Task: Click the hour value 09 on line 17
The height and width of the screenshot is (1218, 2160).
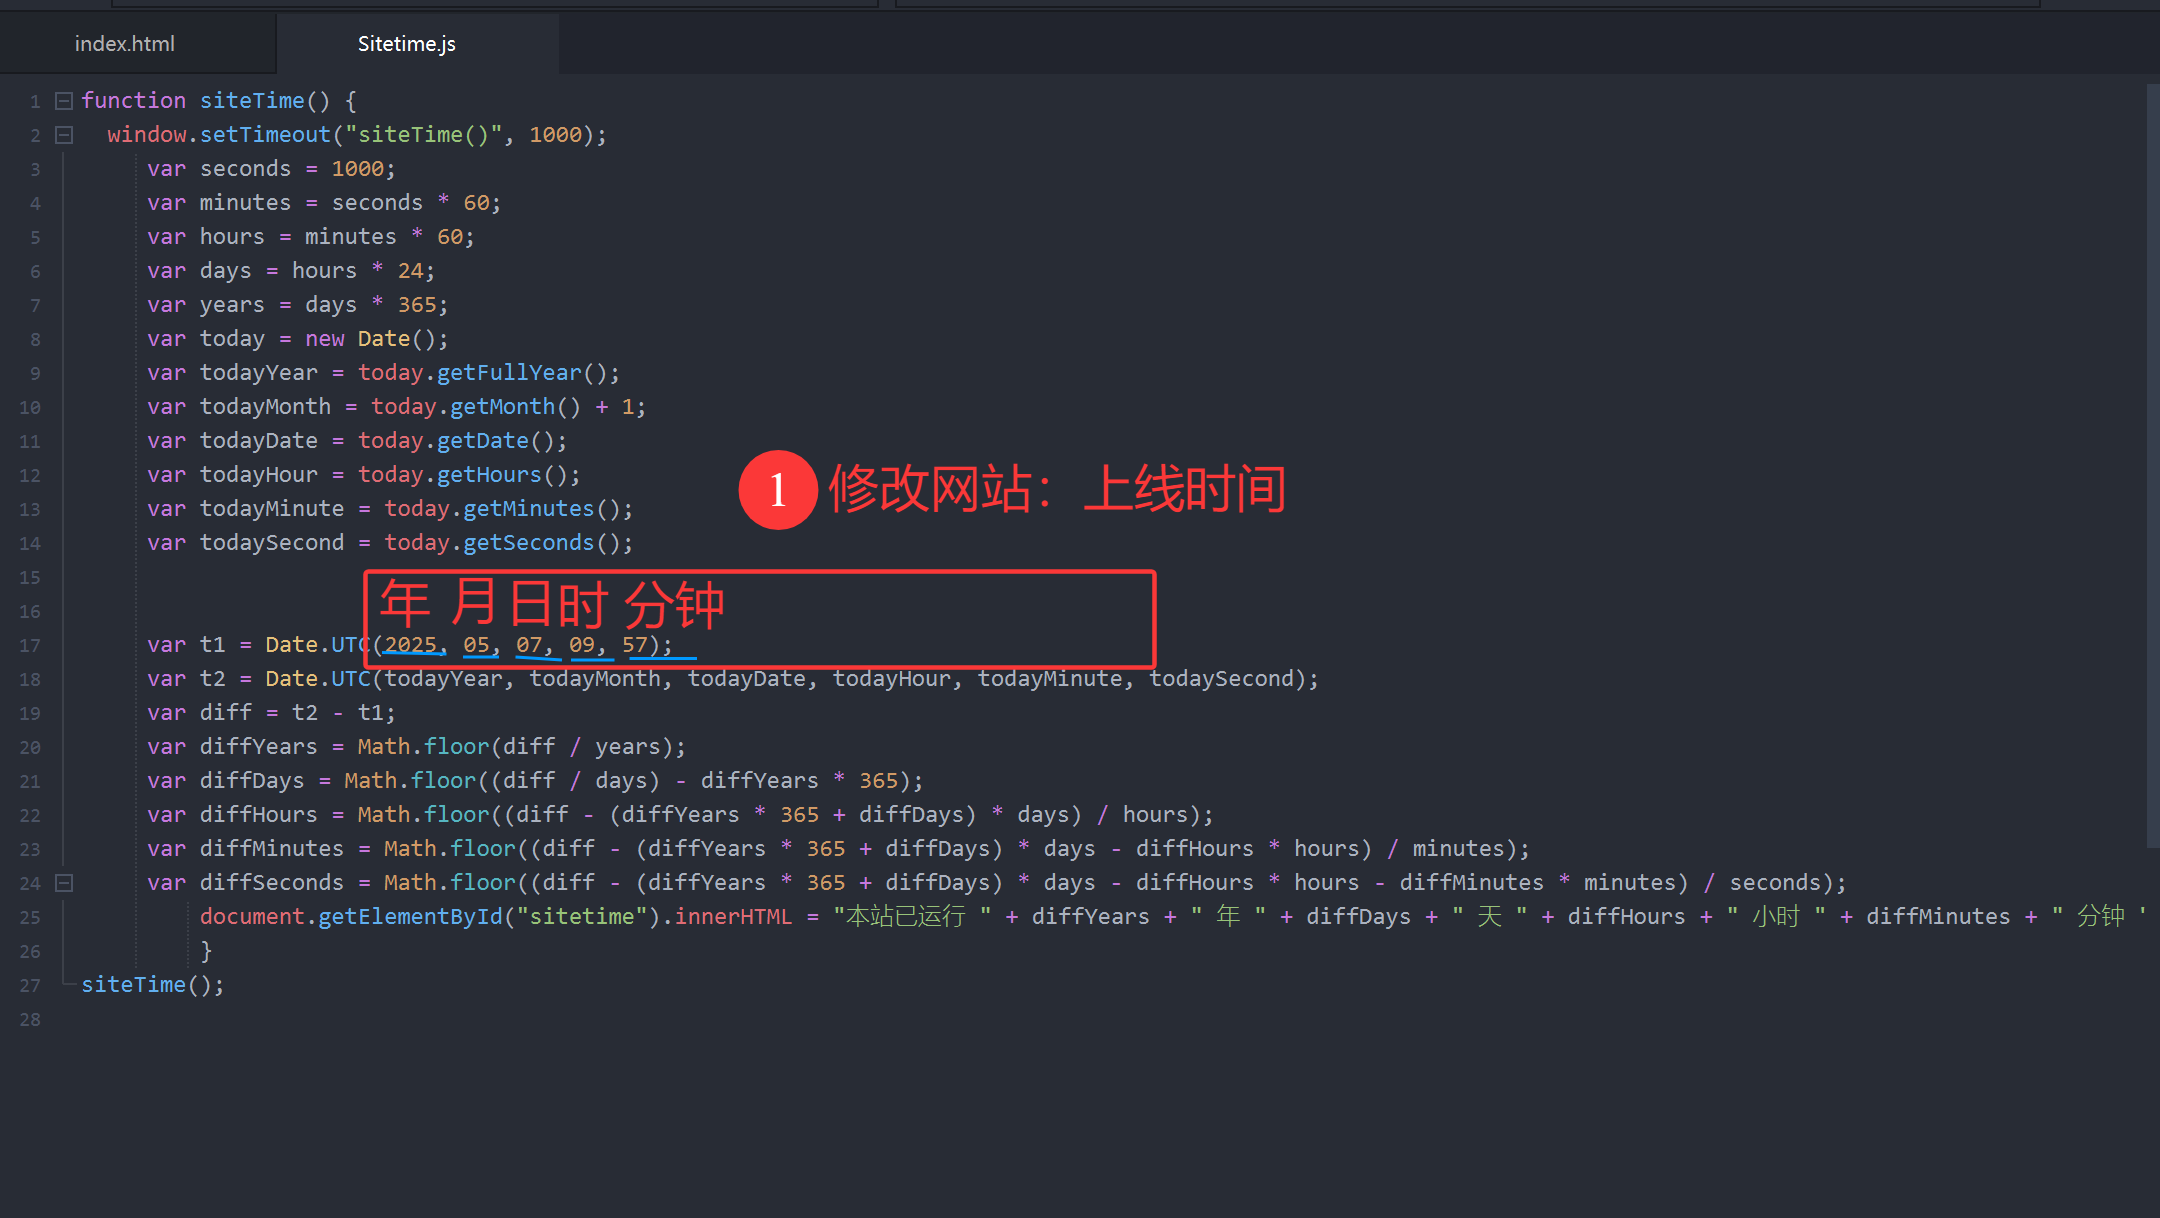Action: [x=582, y=645]
